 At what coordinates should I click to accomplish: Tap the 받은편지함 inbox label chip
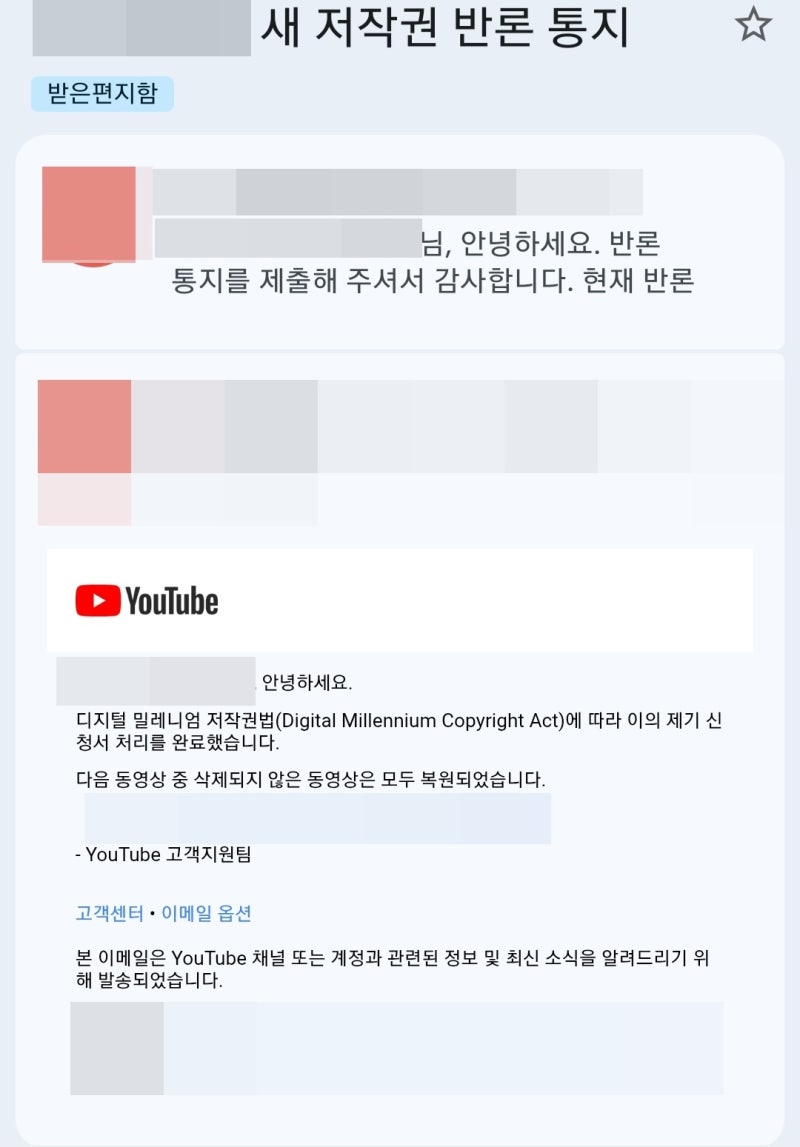point(102,94)
